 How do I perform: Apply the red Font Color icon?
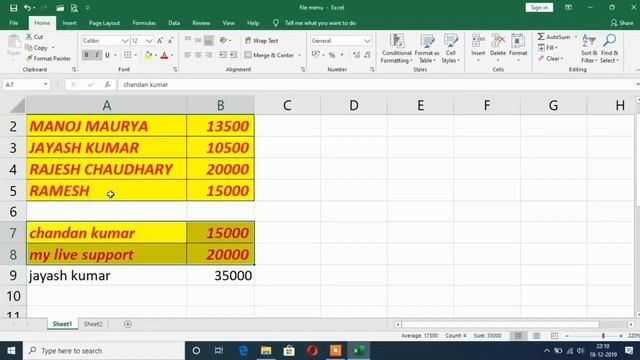pos(164,55)
